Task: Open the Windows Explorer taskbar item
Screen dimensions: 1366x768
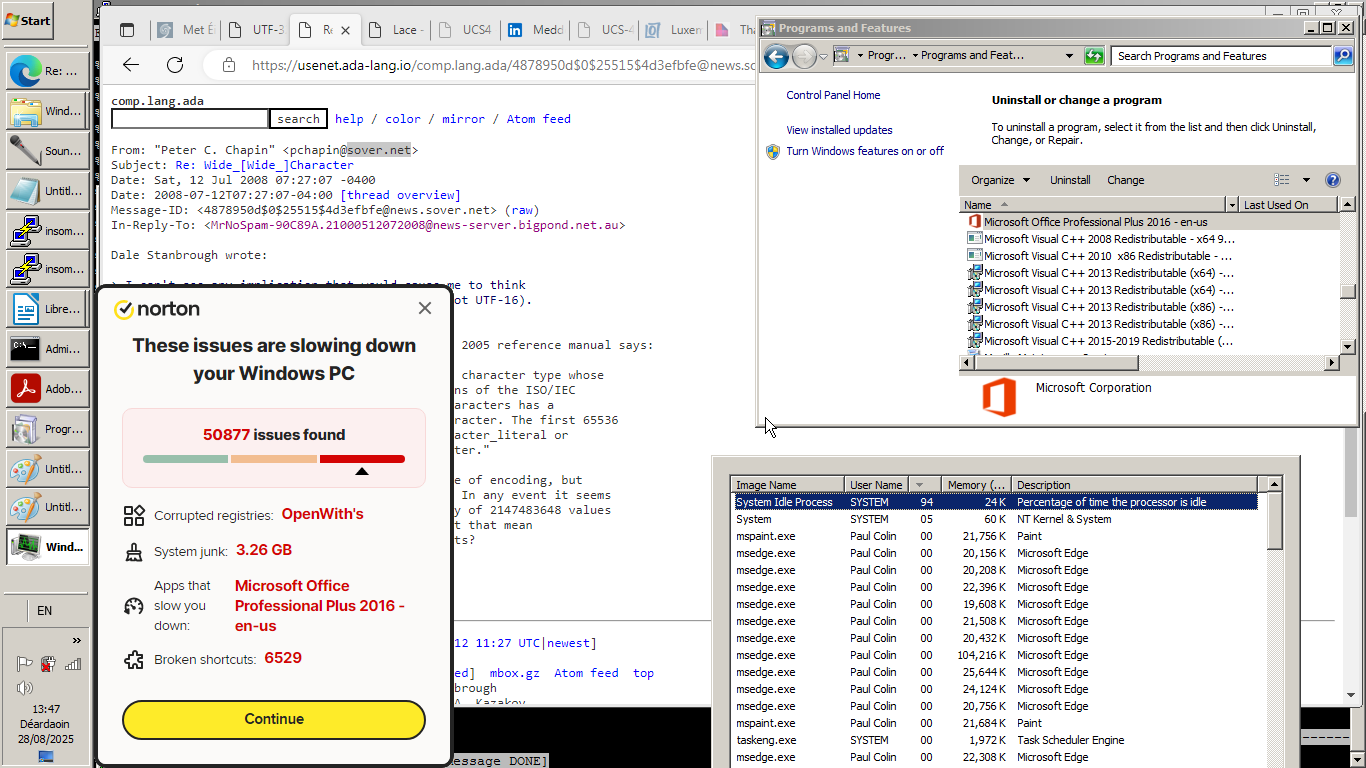Action: tap(47, 111)
